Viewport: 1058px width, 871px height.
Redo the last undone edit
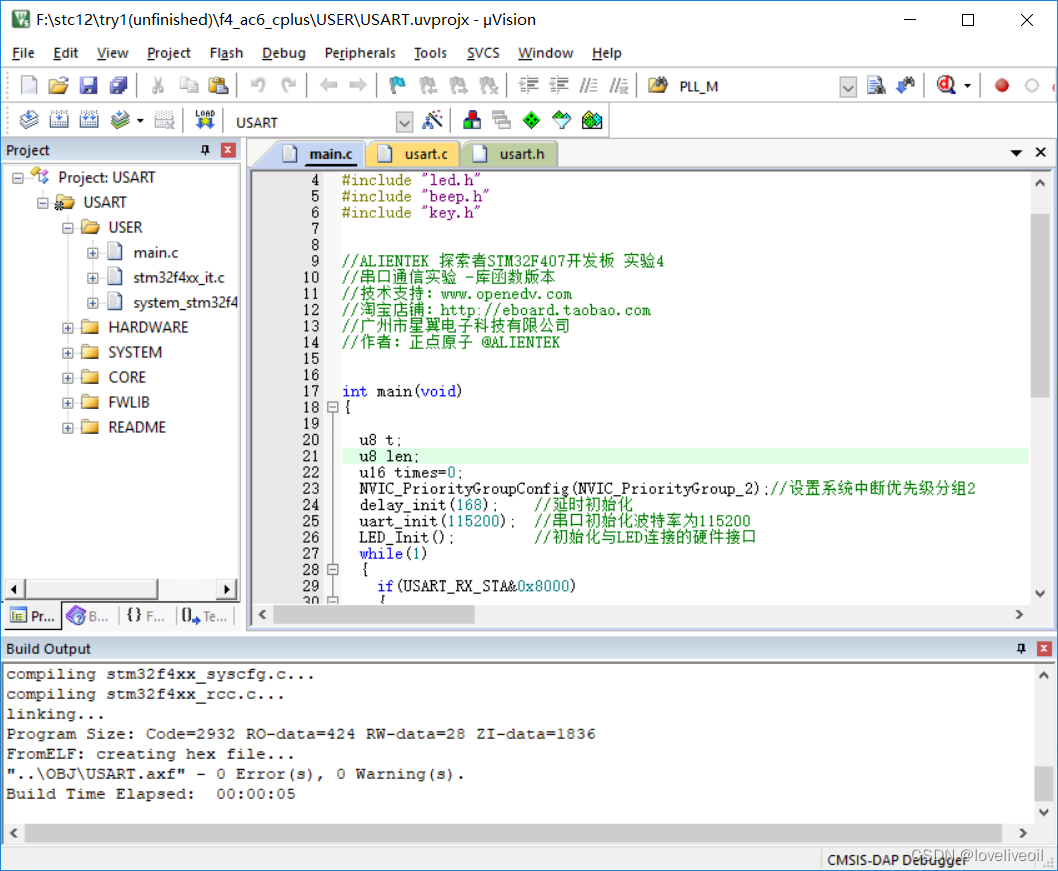tap(288, 86)
